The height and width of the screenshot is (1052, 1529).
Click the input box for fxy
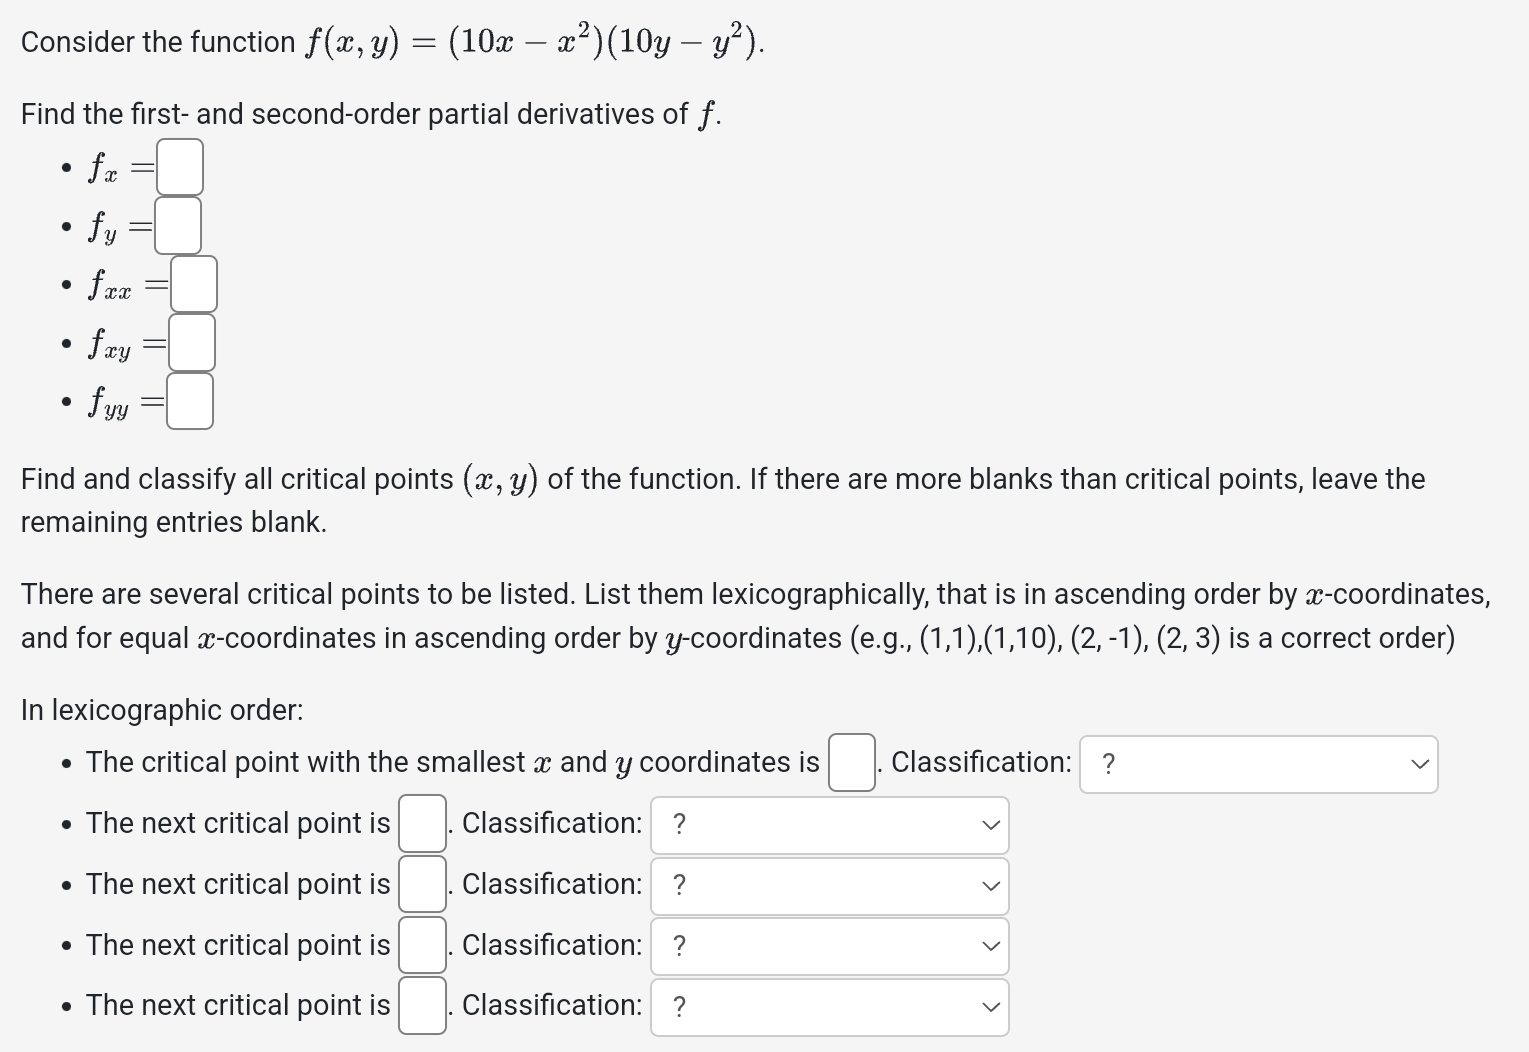point(192,341)
